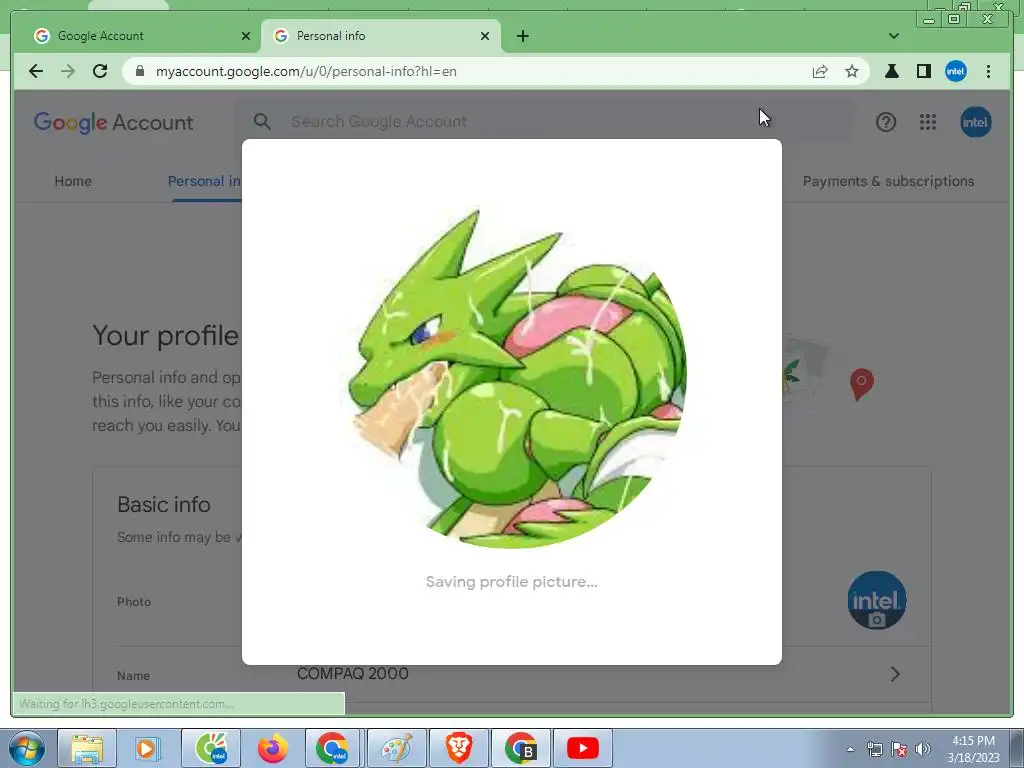
Task: Go to the Home tab
Action: 73,181
